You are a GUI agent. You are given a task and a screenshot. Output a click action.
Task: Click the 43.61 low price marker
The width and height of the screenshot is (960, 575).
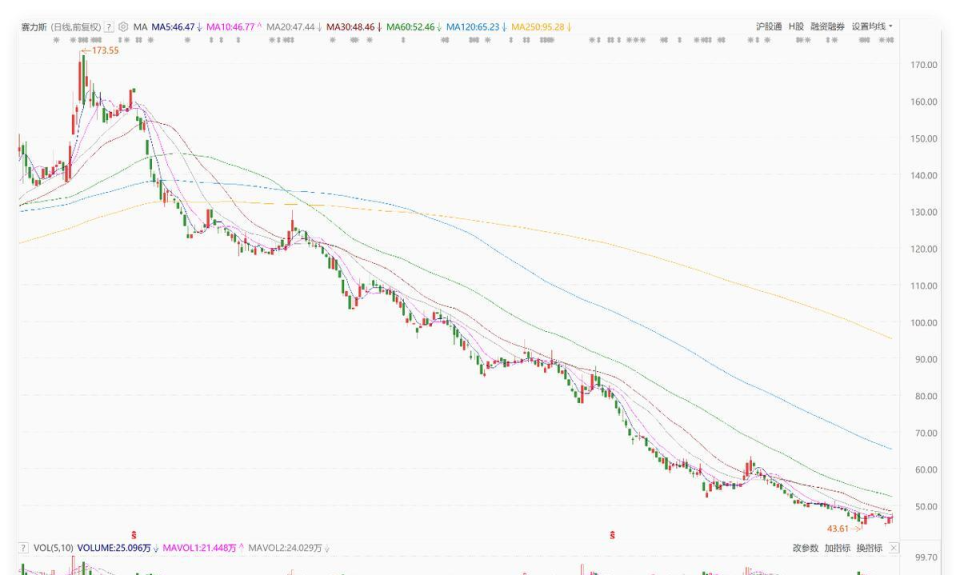838,528
